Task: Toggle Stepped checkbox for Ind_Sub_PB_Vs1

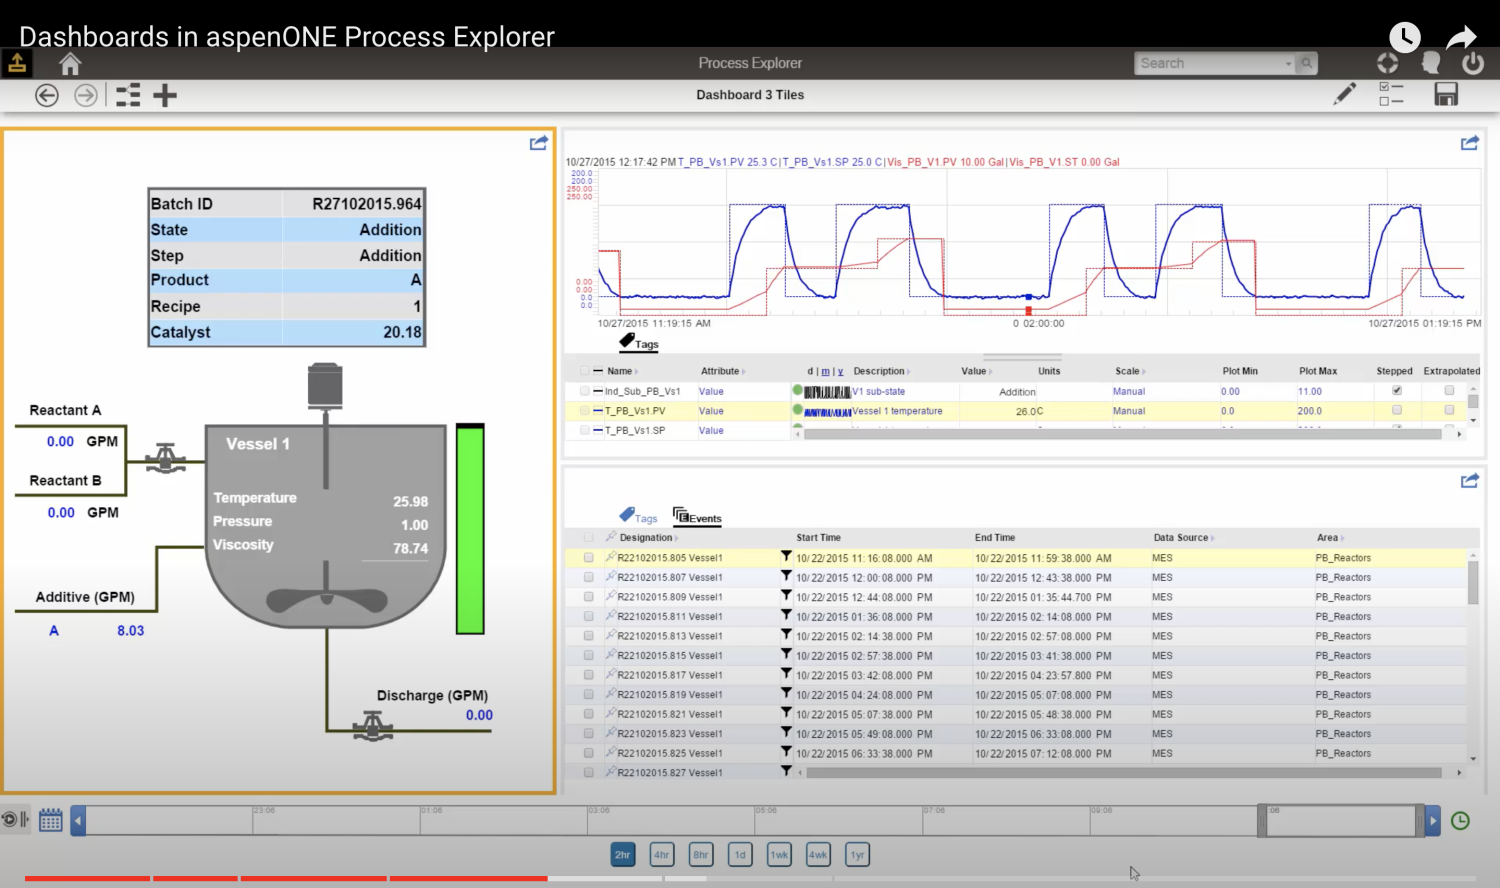Action: (1397, 391)
